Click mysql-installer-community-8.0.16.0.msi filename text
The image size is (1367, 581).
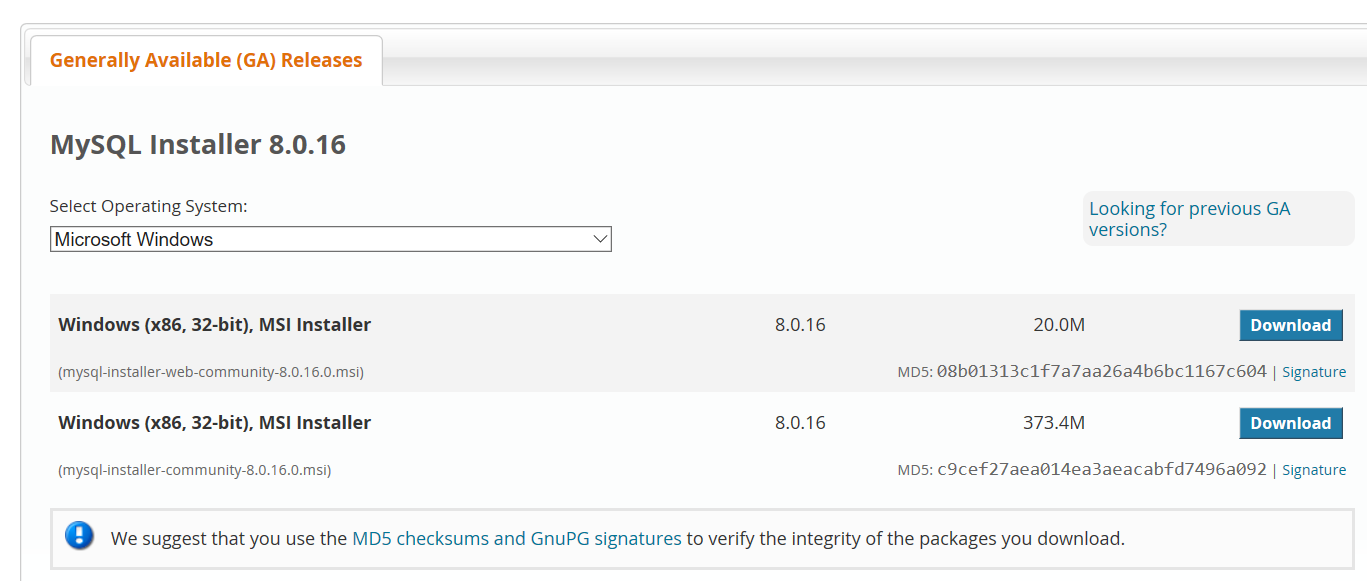(195, 470)
